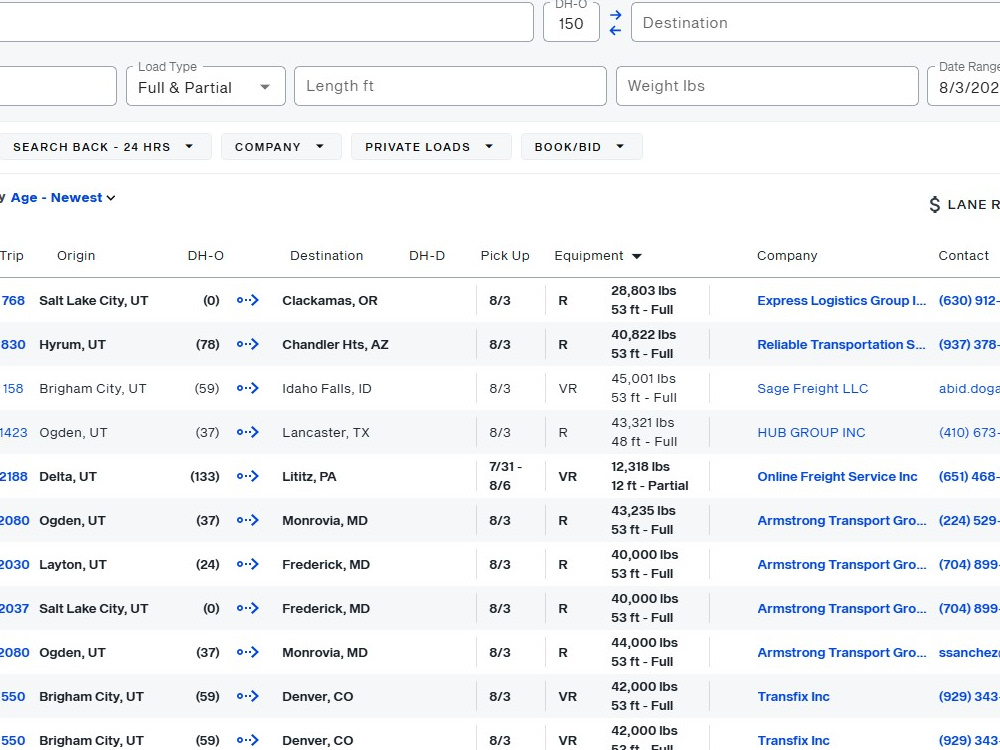This screenshot has height=750, width=1000.
Task: Click trip distance 768 link
Action: point(13,300)
